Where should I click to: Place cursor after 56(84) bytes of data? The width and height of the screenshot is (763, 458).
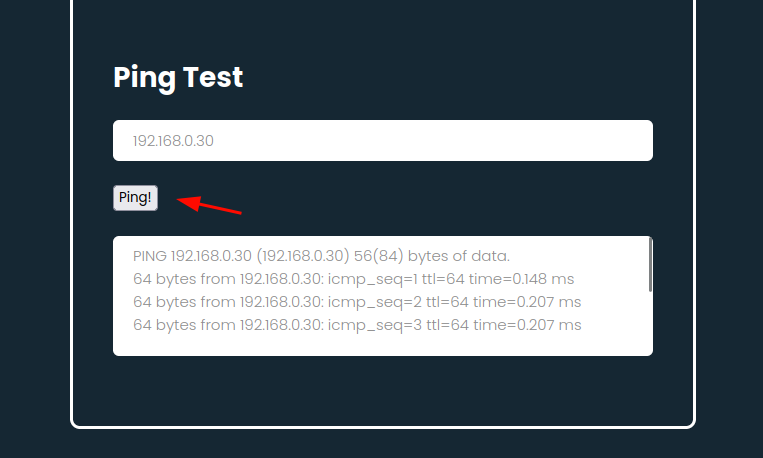(511, 256)
